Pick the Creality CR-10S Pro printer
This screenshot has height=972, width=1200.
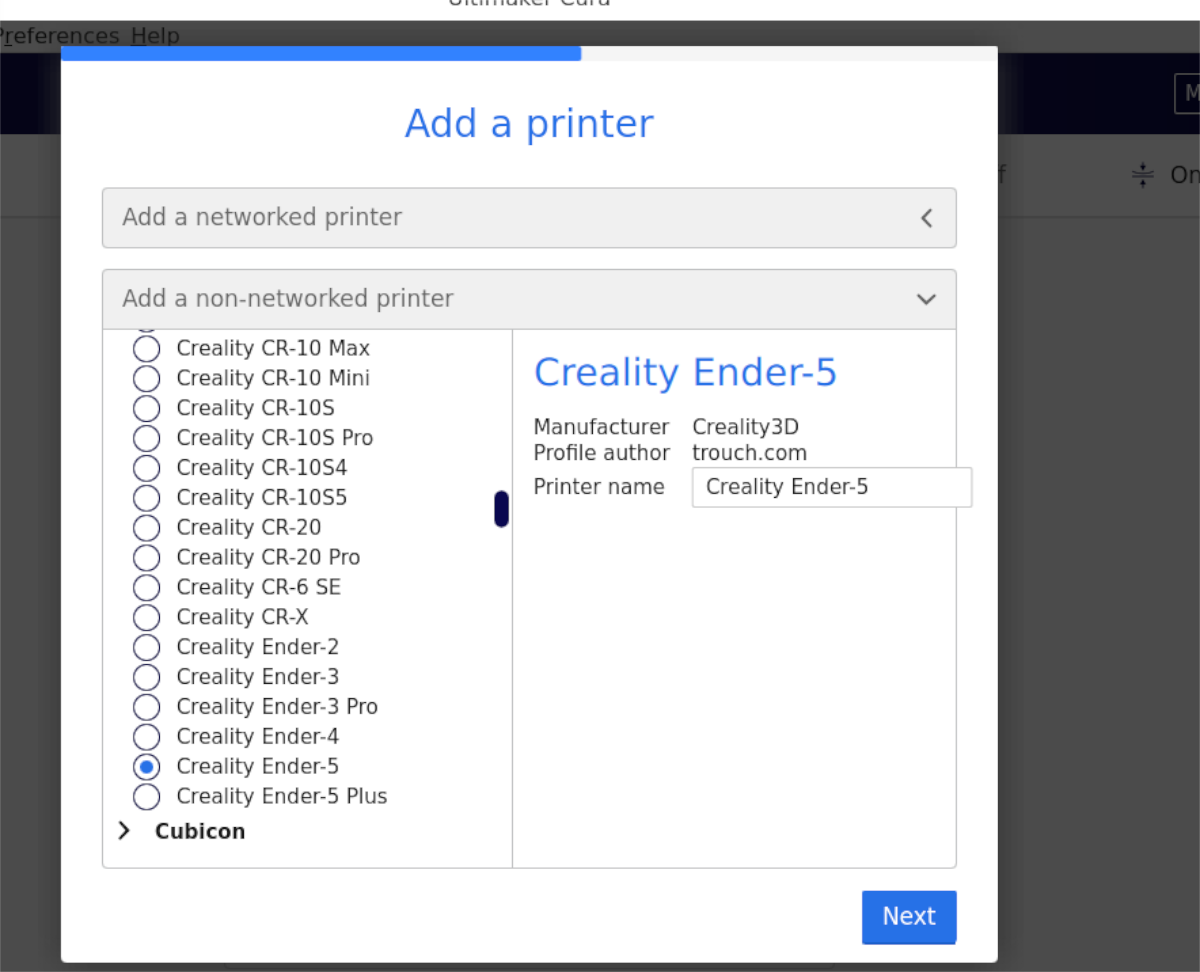coord(147,439)
